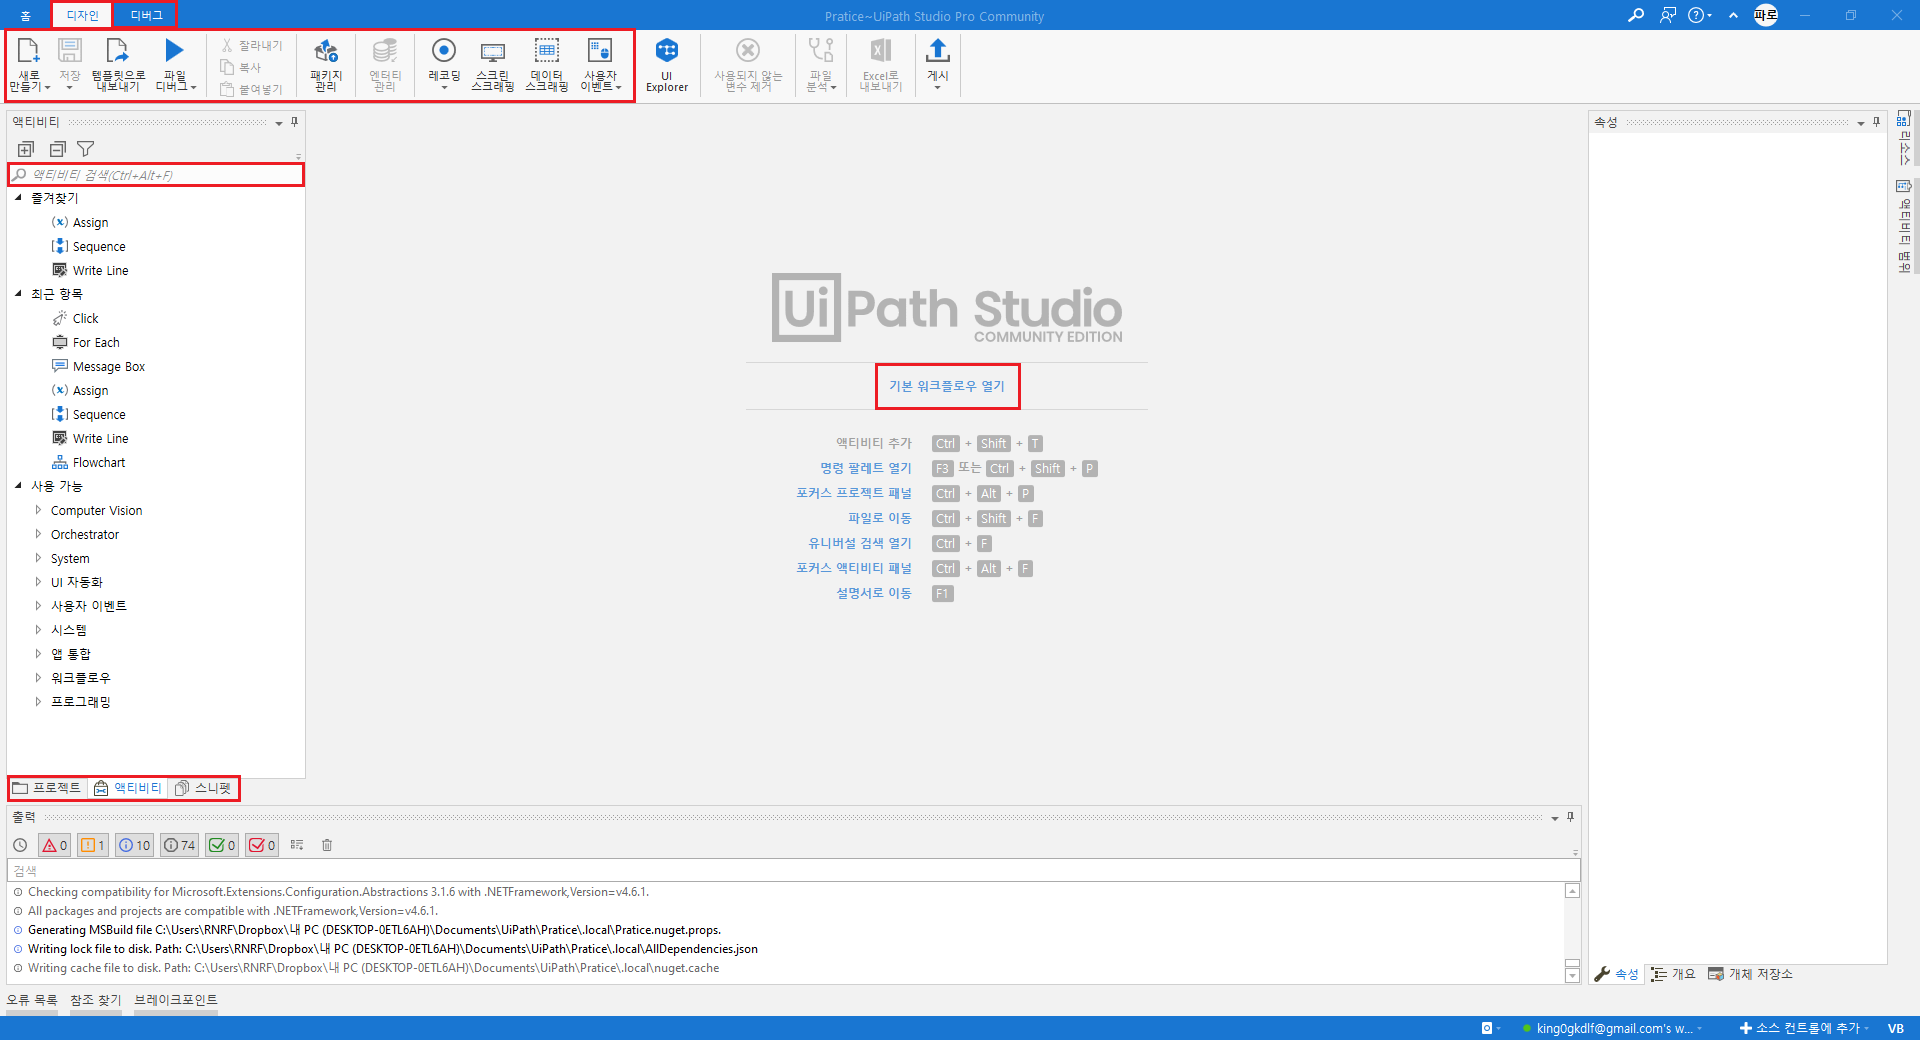Expand the 워크플로우 category
Image resolution: width=1920 pixels, height=1040 pixels.
38,678
